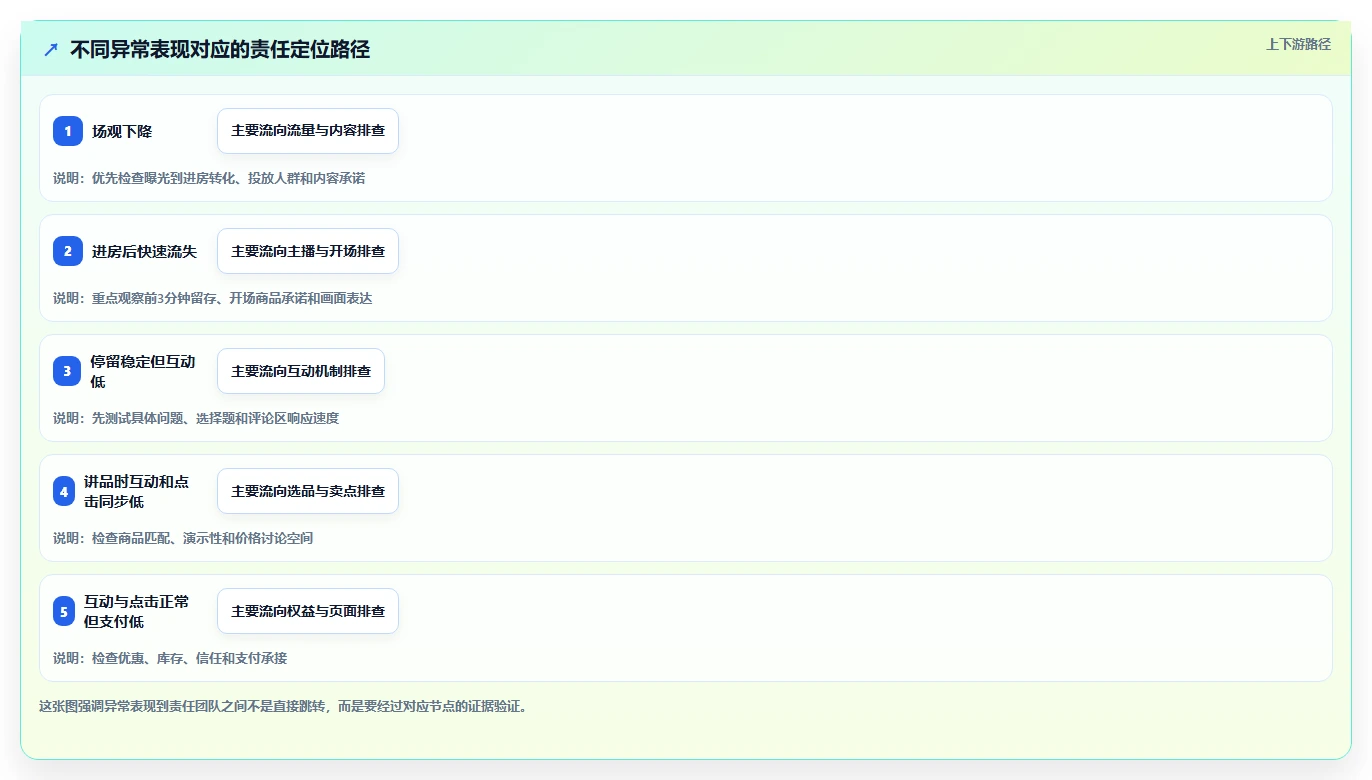Select the 互动与点击正常但支付低 label
This screenshot has width=1372, height=780.
point(137,611)
